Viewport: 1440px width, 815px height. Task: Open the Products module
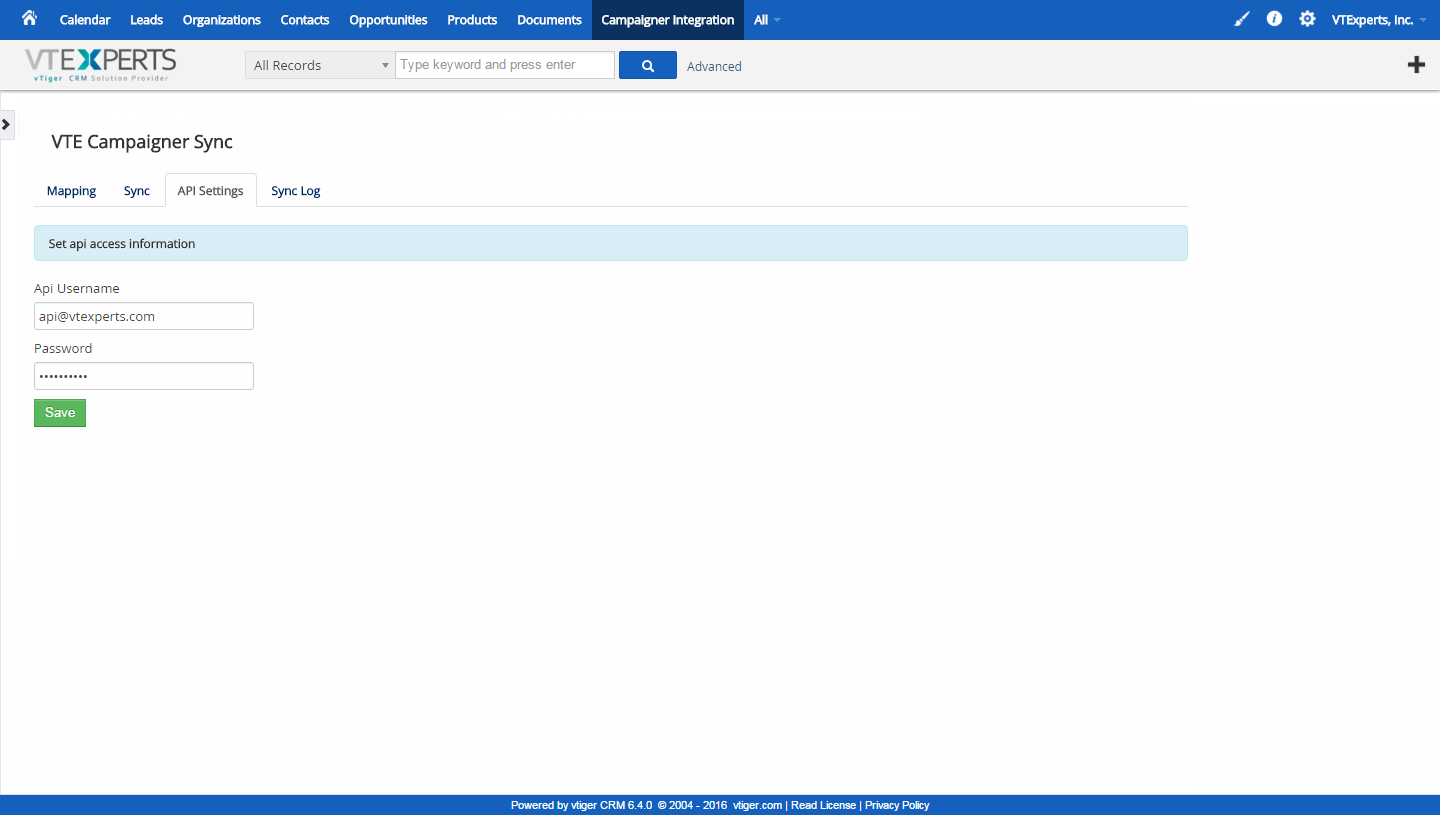click(x=472, y=20)
